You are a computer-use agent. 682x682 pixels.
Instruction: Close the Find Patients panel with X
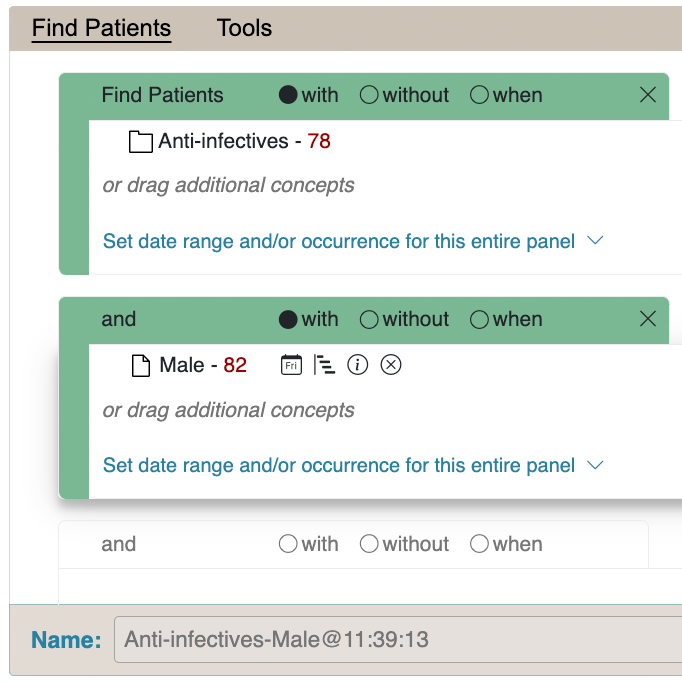coord(648,95)
